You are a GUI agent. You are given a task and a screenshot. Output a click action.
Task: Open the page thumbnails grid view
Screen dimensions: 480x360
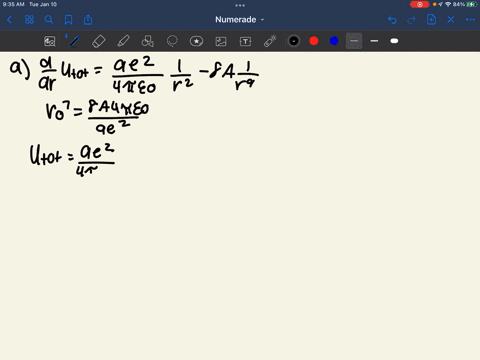[29, 20]
